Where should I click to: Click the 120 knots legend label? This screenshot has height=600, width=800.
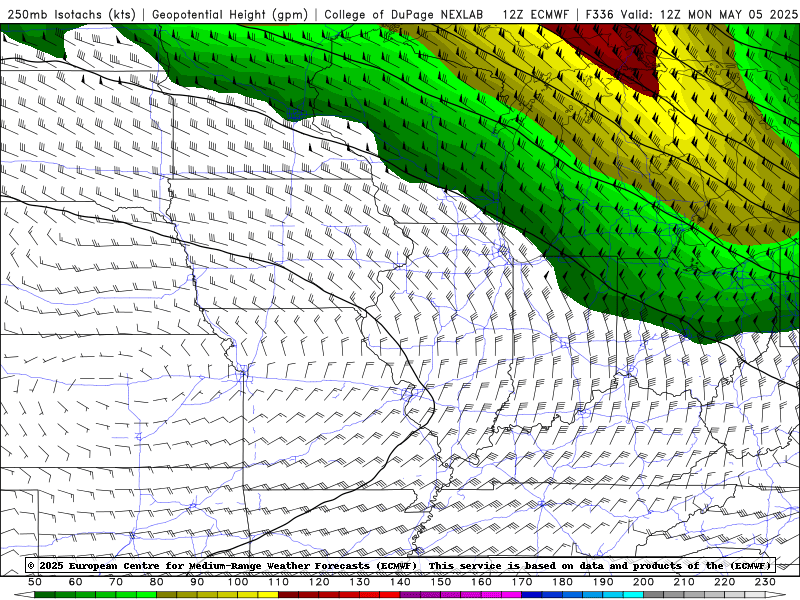[319, 582]
